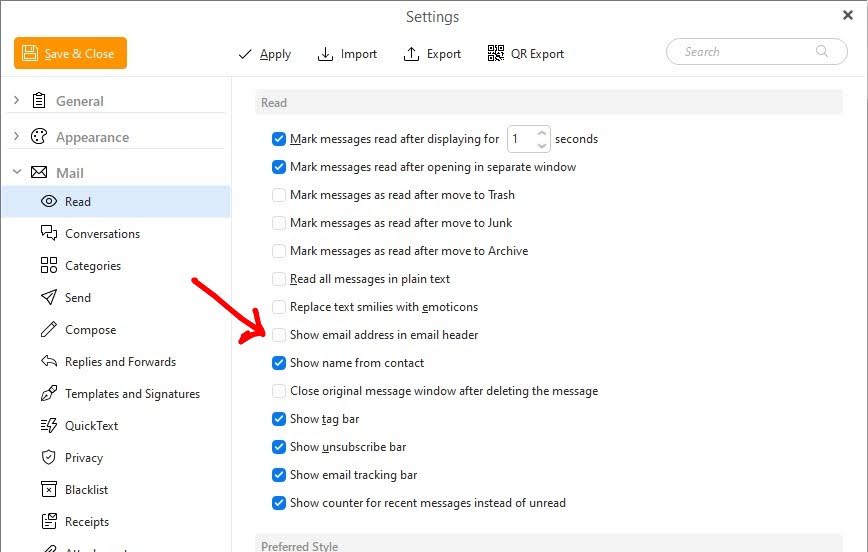Click the QR Export icon
868x552 pixels.
point(495,54)
